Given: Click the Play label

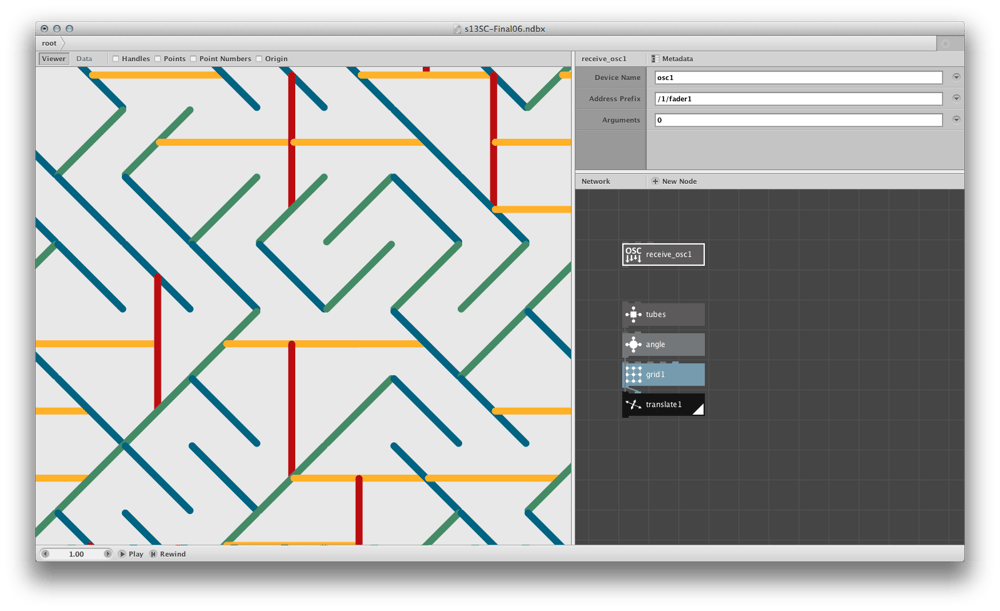Looking at the screenshot, I should [136, 554].
